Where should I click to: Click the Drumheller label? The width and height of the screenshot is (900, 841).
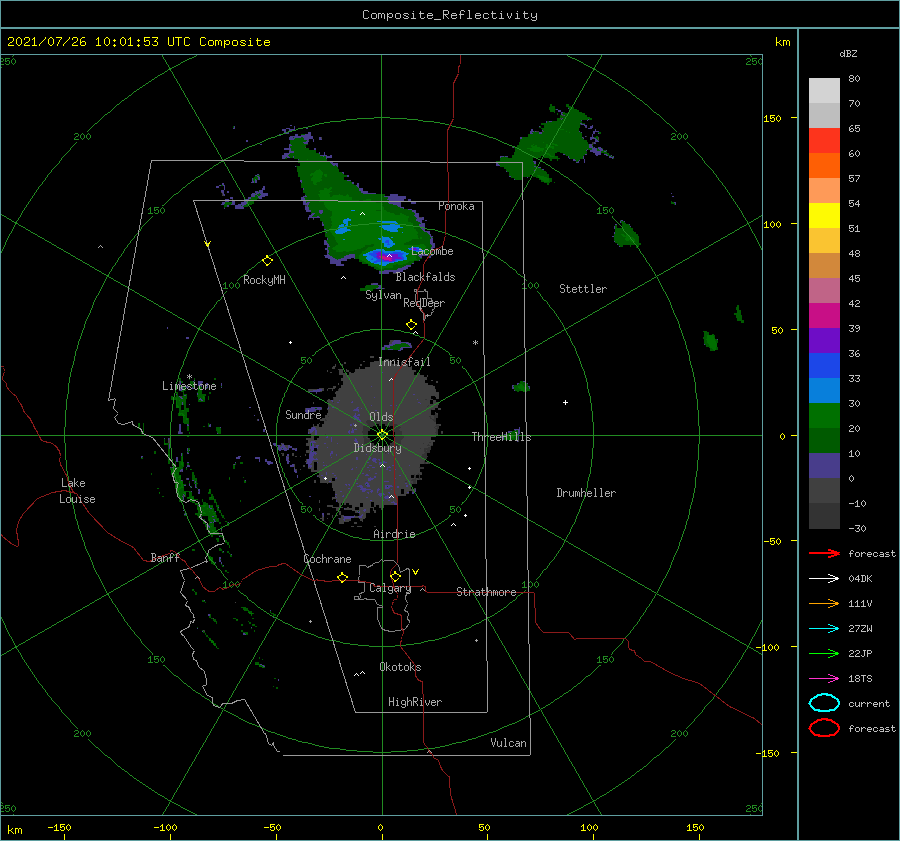(586, 493)
